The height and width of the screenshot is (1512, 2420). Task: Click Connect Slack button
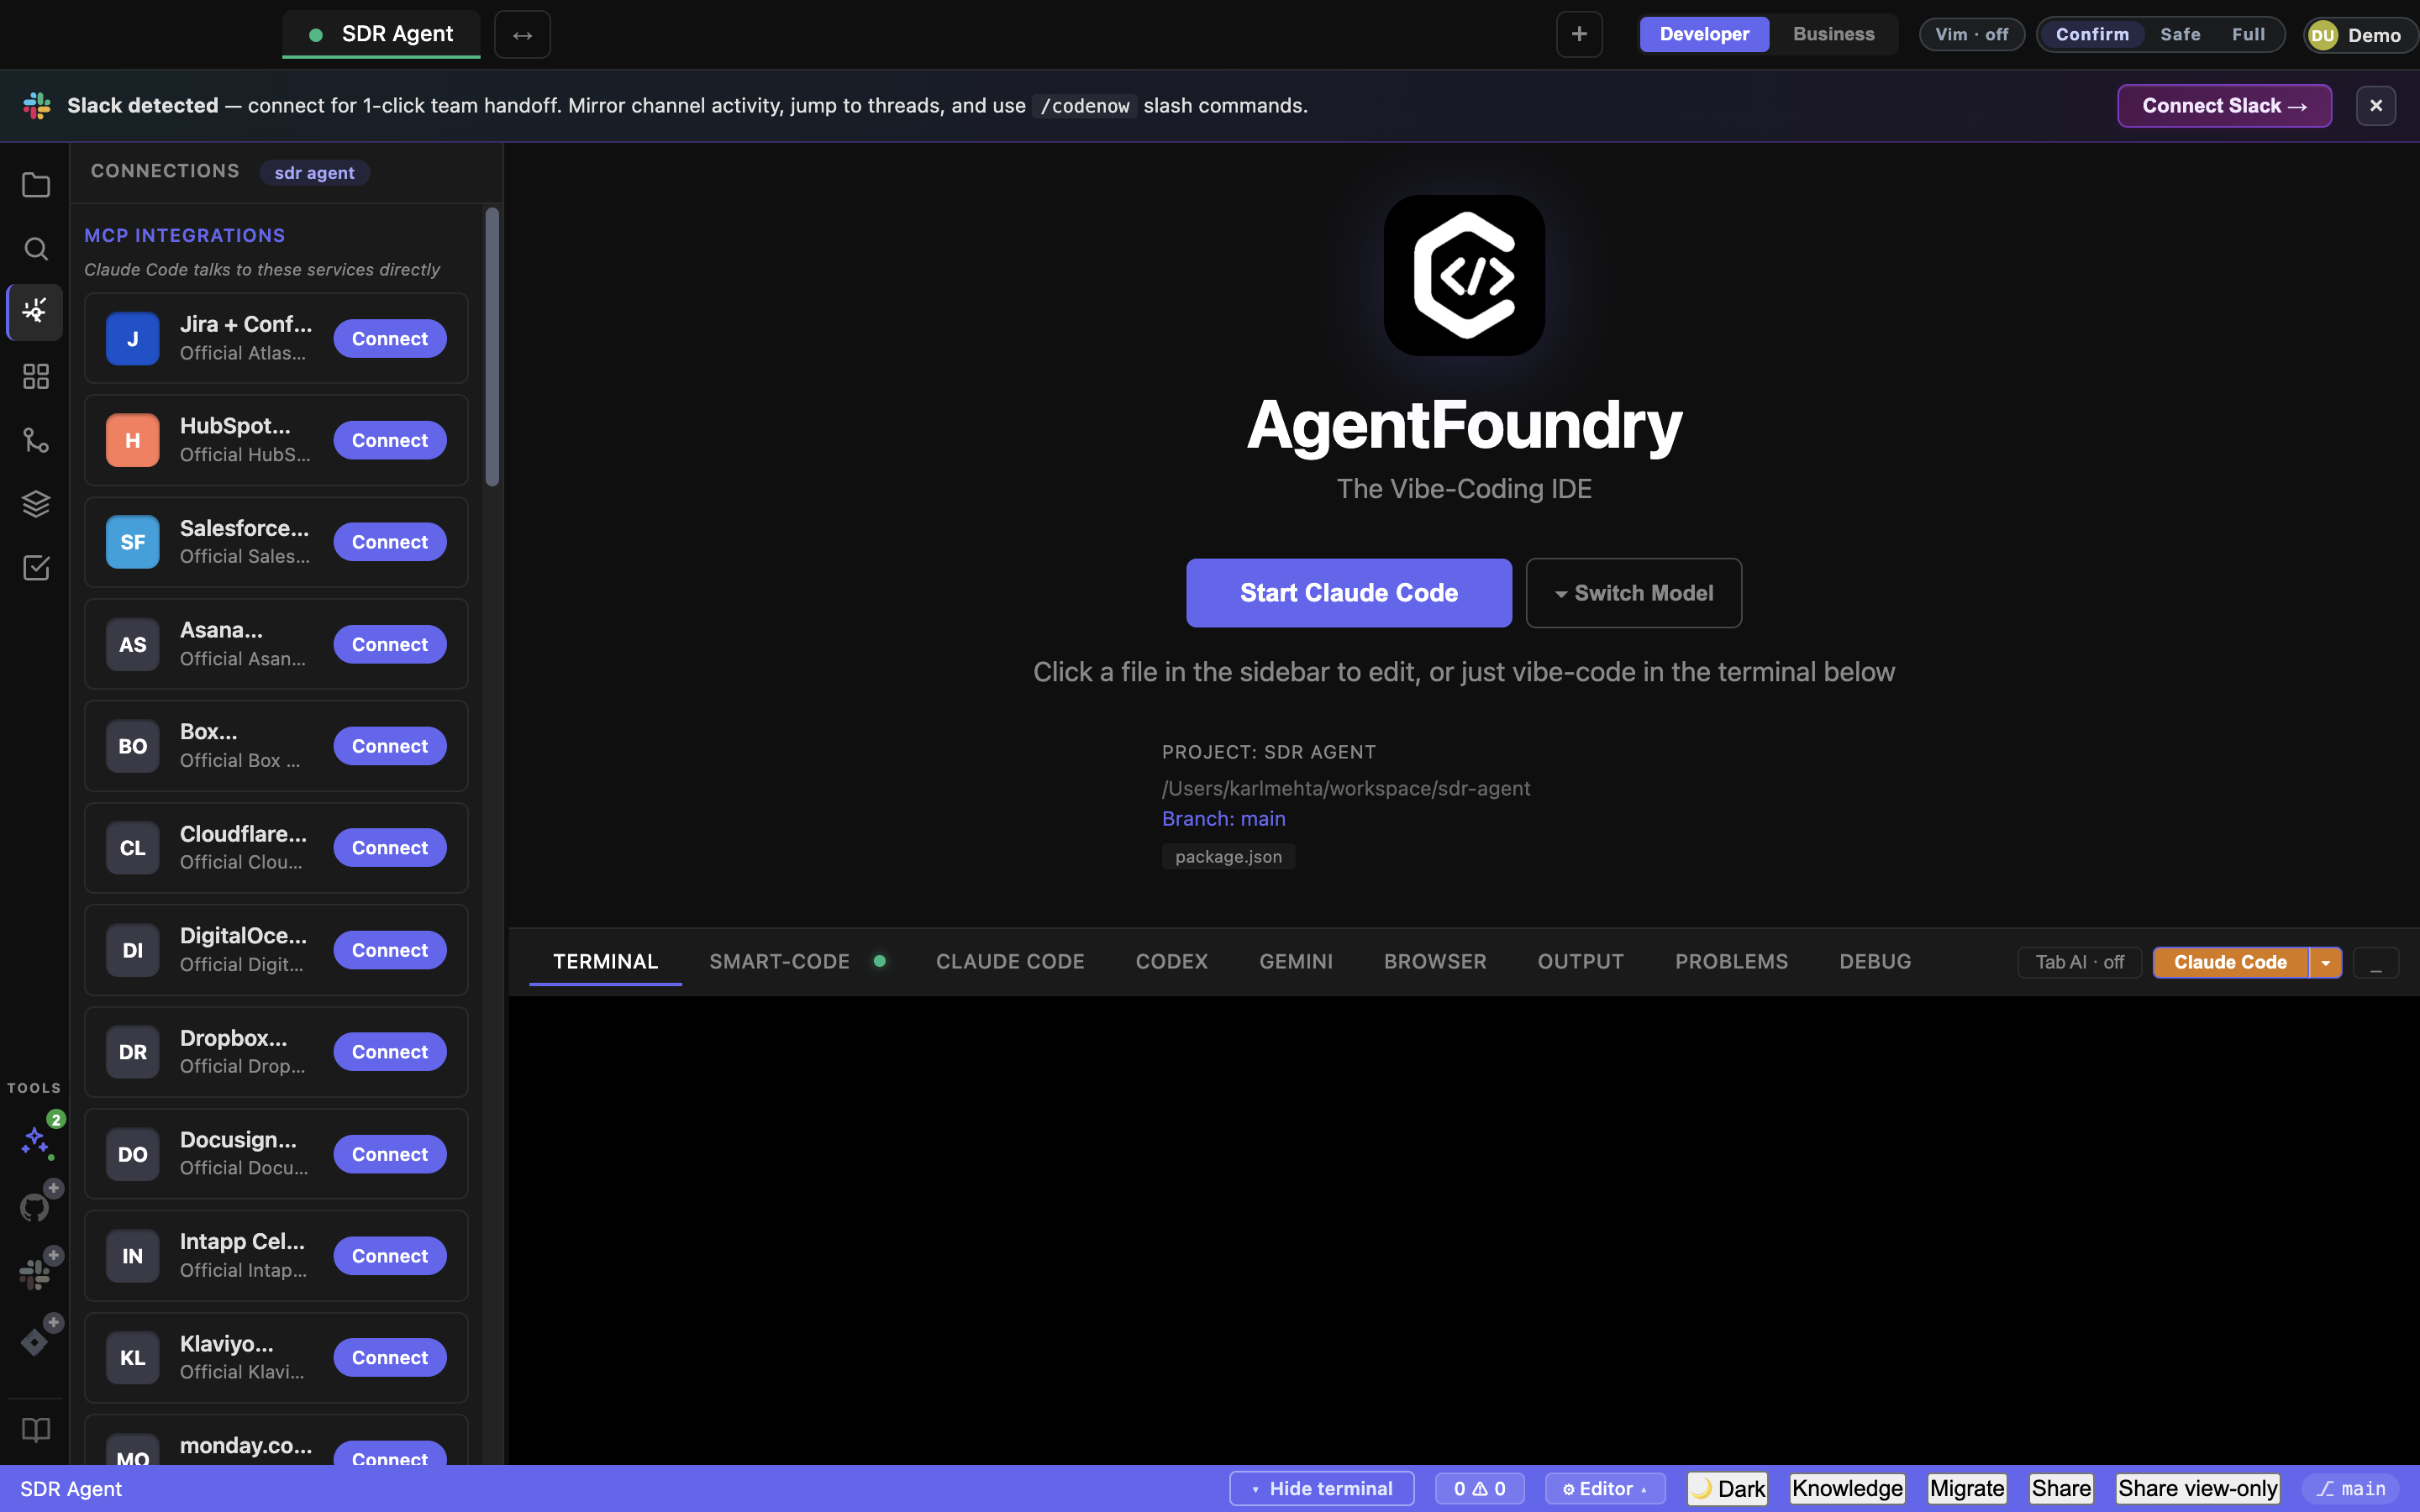[x=2224, y=106]
